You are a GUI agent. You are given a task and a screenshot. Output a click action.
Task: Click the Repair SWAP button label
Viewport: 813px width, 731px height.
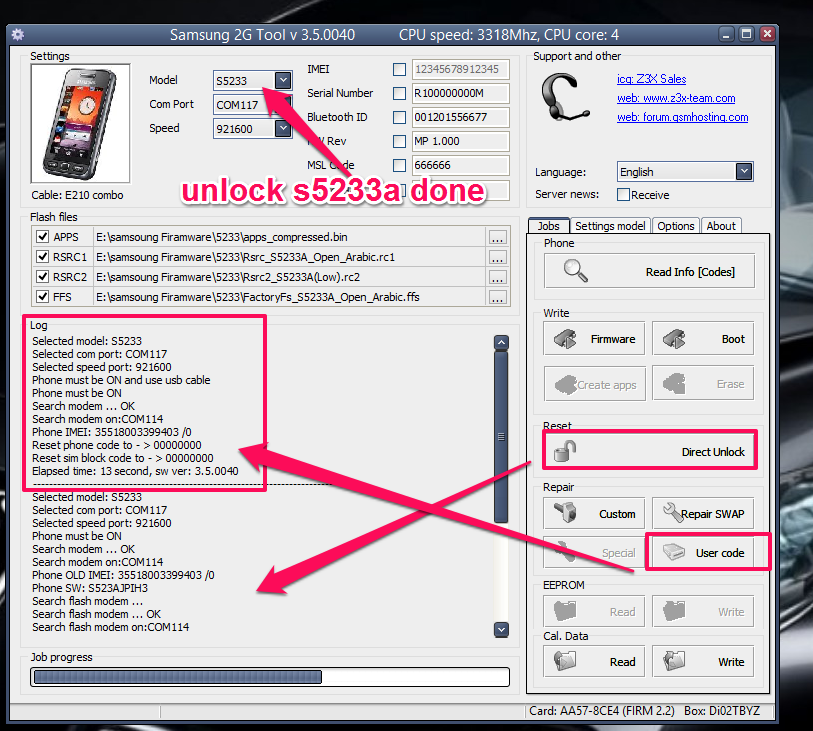pos(712,514)
